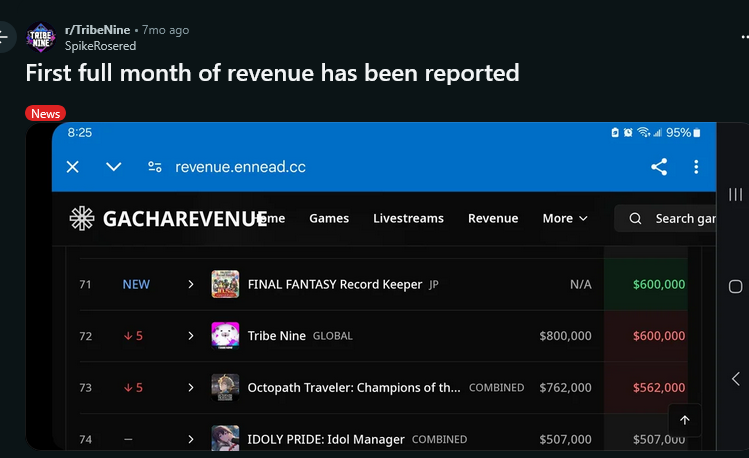Click the search magnifier icon

pyautogui.click(x=635, y=219)
